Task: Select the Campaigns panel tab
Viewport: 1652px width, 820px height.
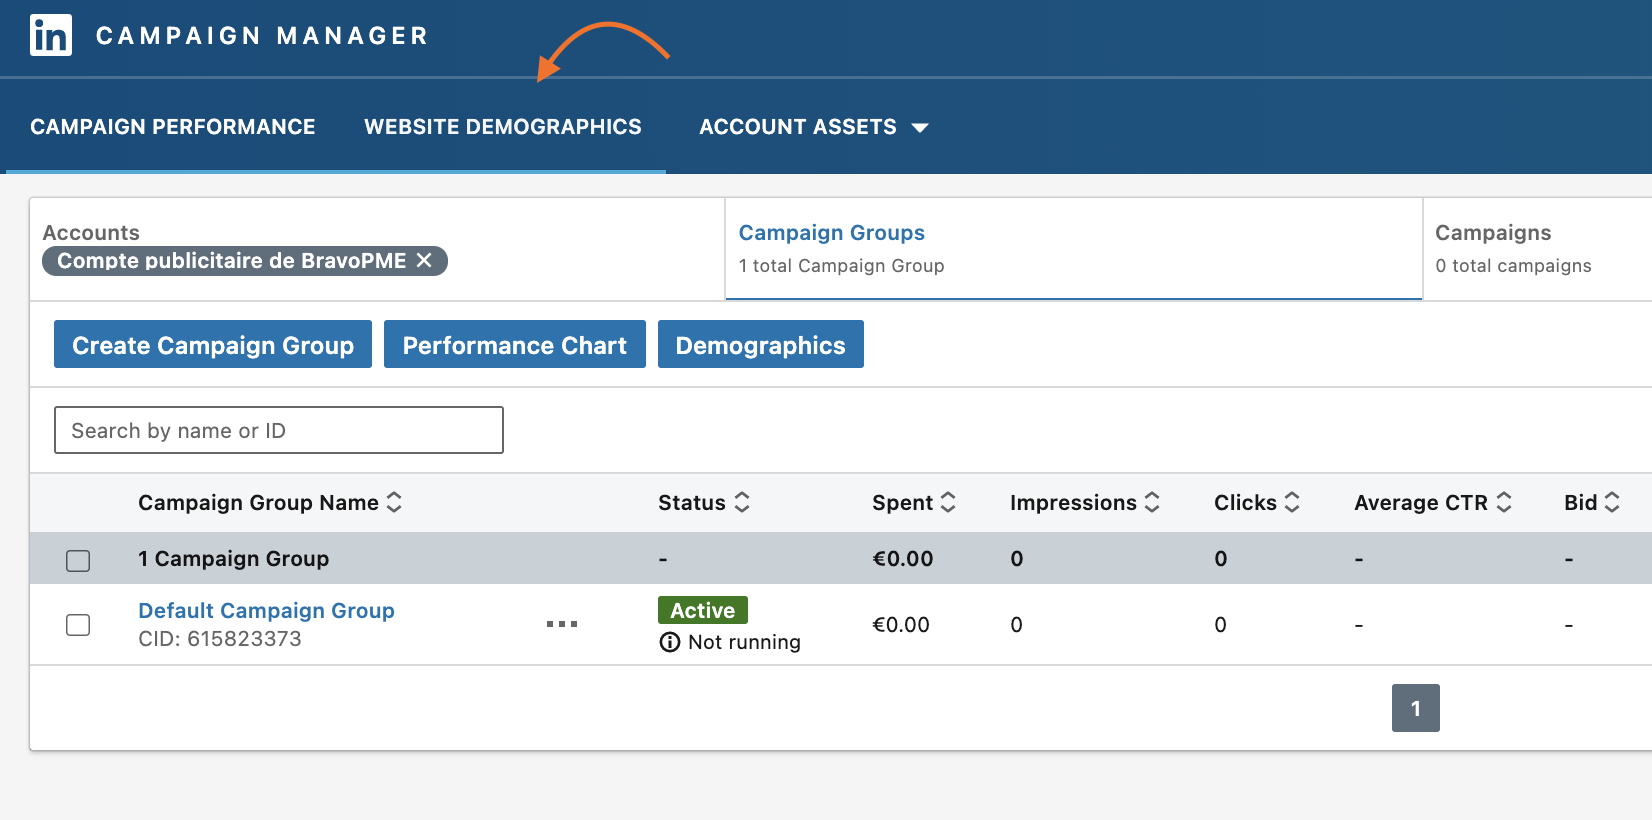Action: [x=1537, y=249]
